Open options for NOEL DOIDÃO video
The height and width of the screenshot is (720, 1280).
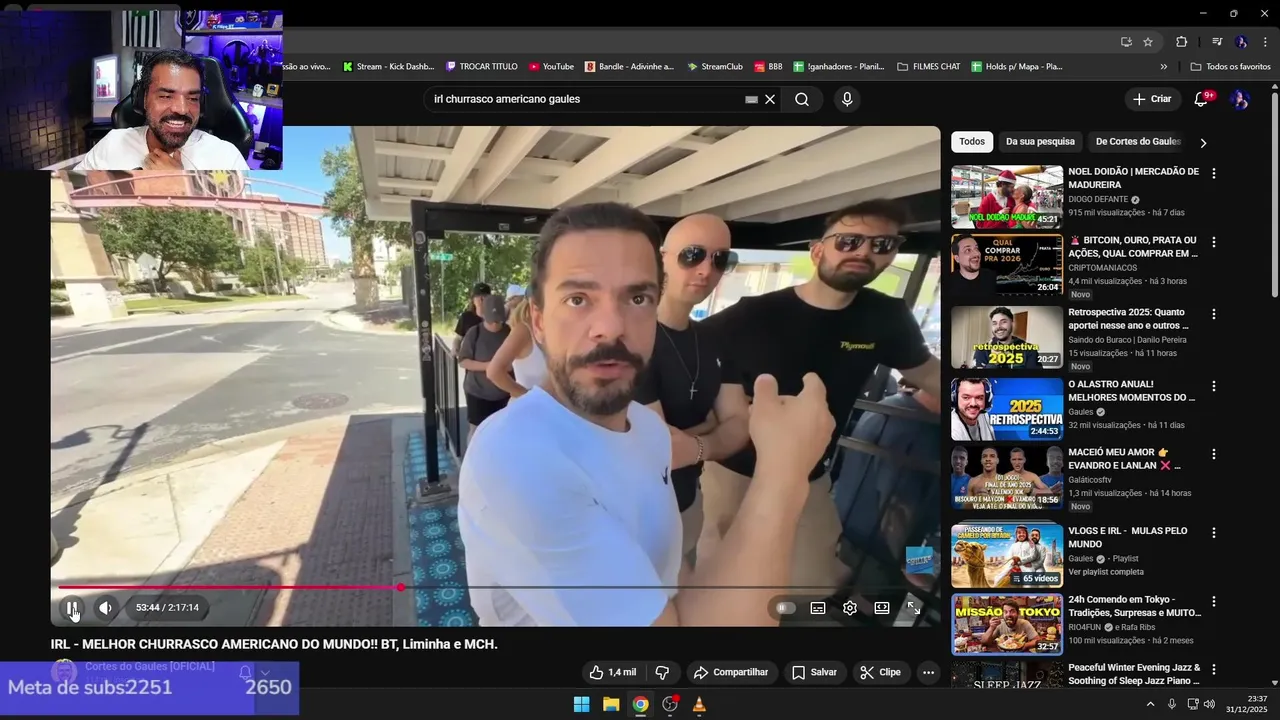[x=1214, y=173]
